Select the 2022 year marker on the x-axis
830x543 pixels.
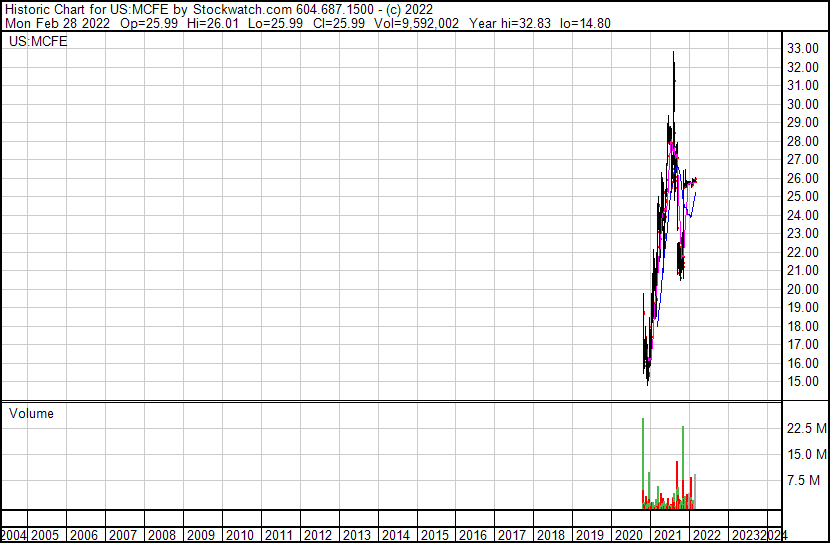[706, 535]
